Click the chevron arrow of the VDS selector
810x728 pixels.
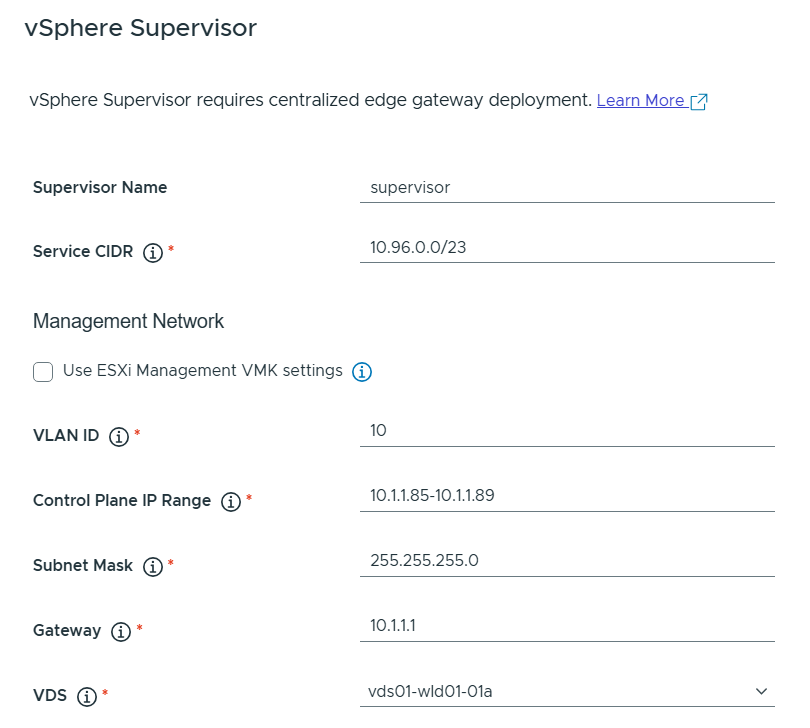click(761, 691)
